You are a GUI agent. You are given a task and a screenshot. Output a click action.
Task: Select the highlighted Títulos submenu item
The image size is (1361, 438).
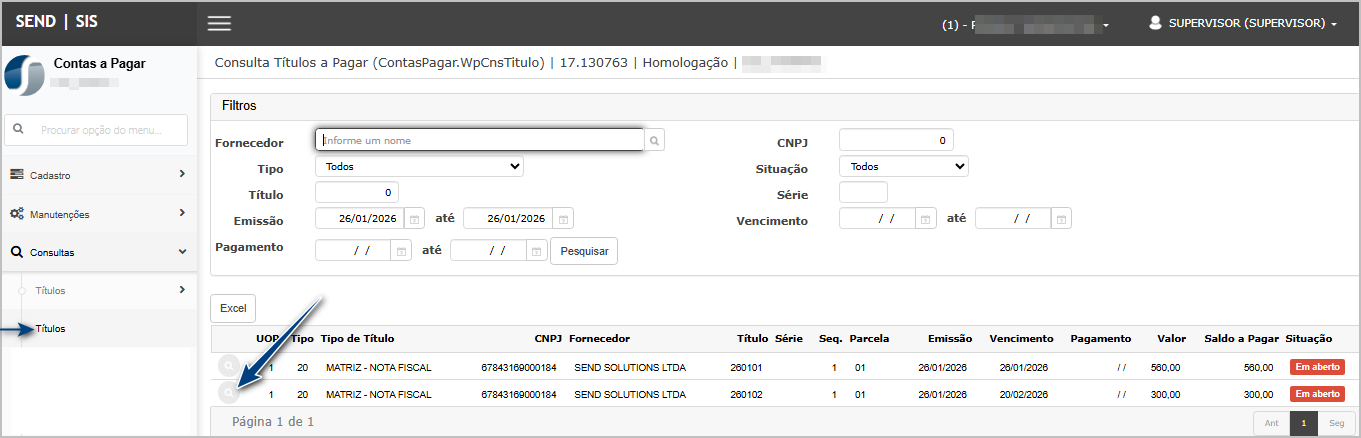coord(50,329)
